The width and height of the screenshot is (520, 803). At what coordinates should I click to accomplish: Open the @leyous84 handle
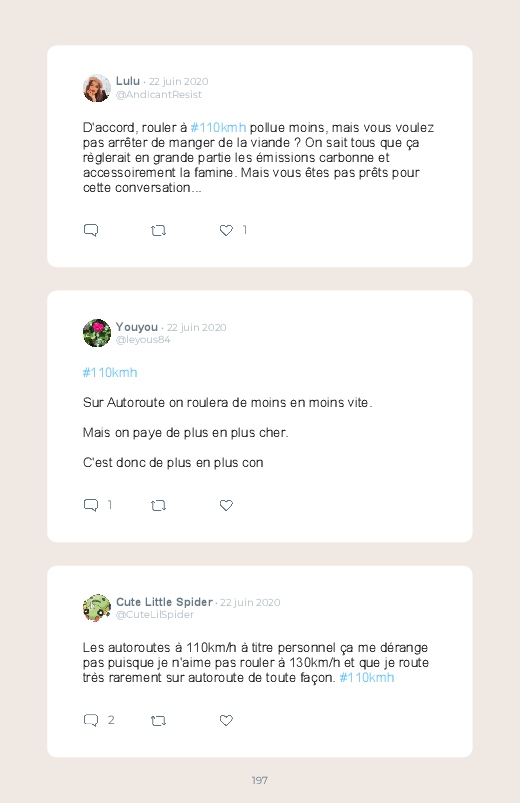point(143,340)
